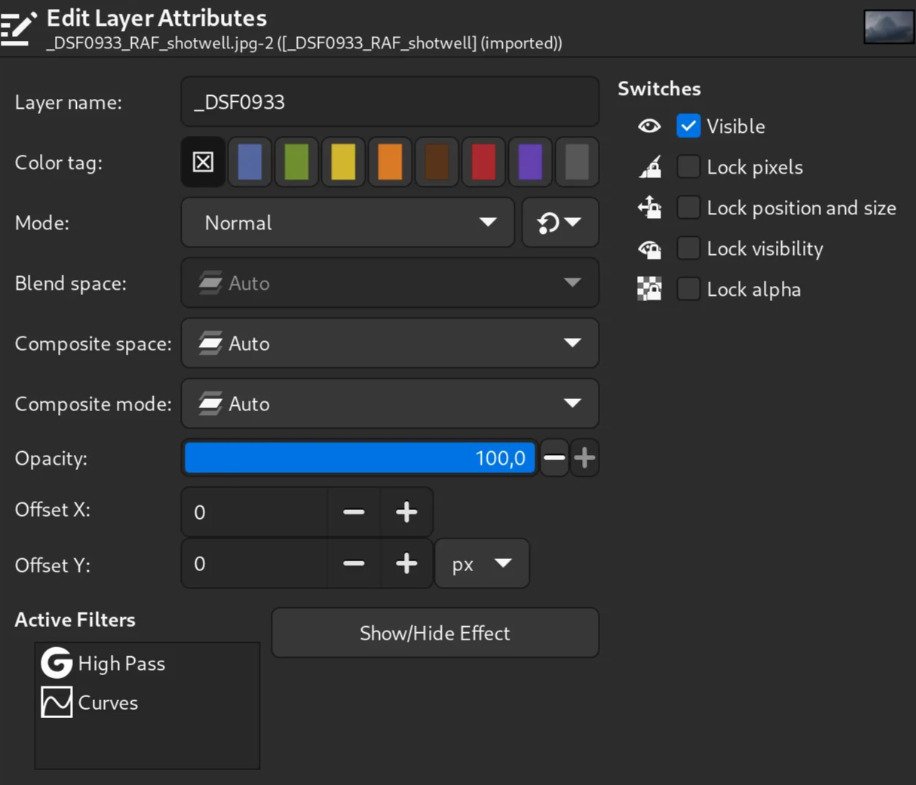Screen dimensions: 916x785
Task: Open the px unit dropdown
Action: coord(482,565)
